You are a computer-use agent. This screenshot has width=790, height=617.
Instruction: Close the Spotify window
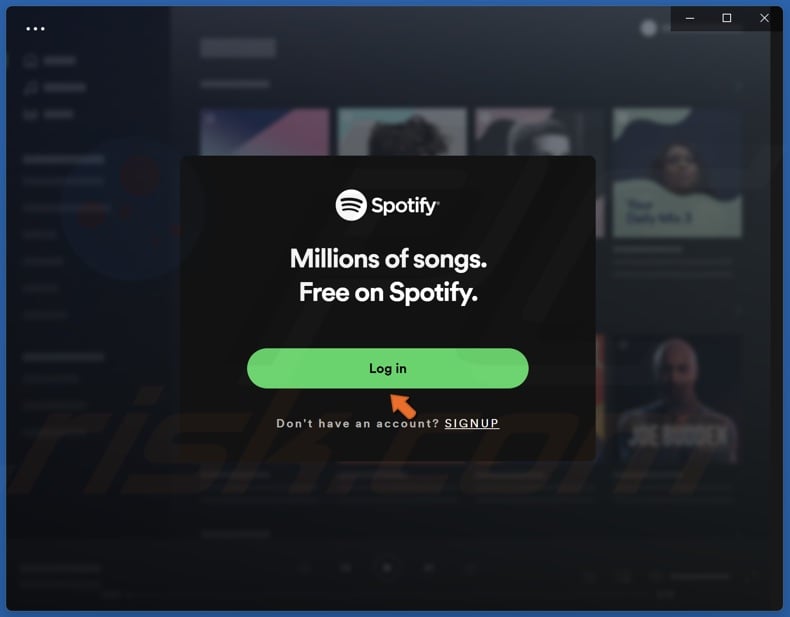tap(764, 18)
